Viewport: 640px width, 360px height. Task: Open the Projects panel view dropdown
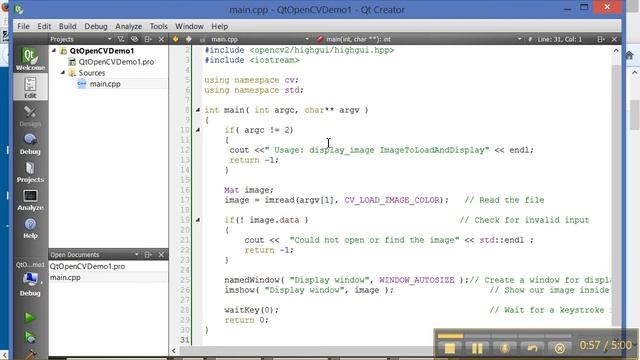[109, 39]
